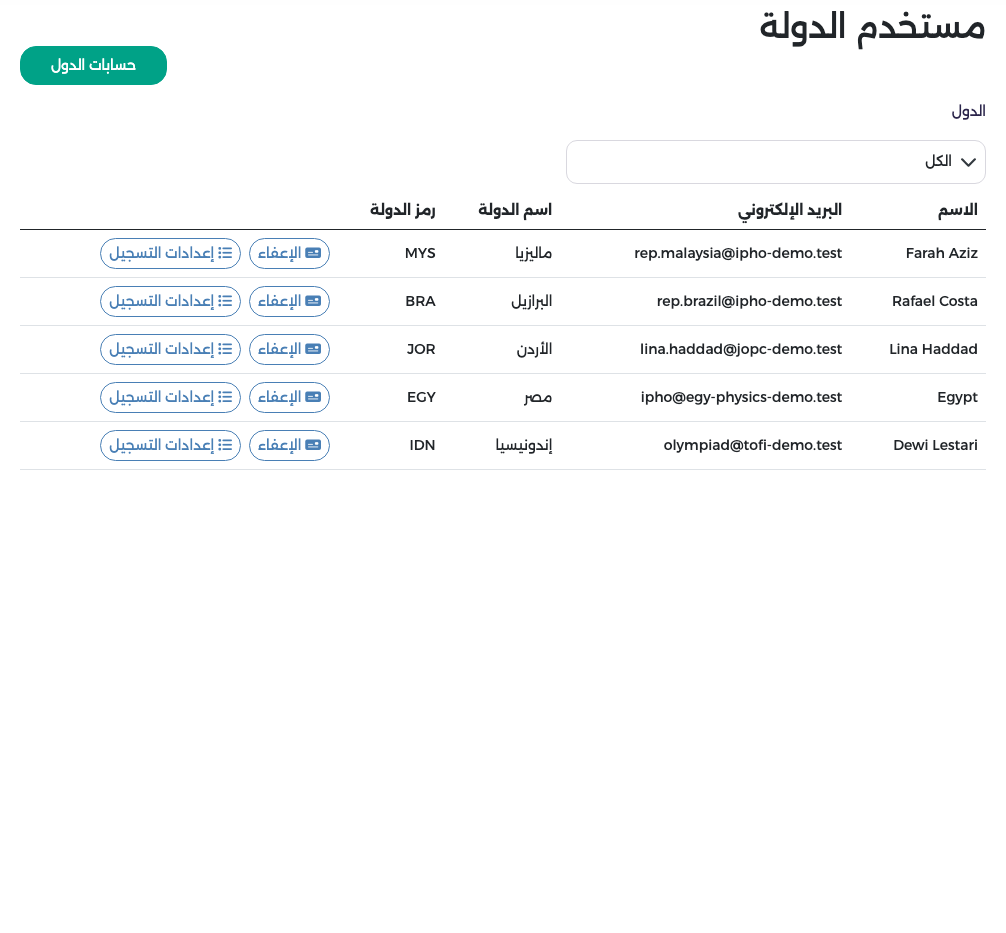Open الإعفاء for Rafael Costa row

click(289, 302)
